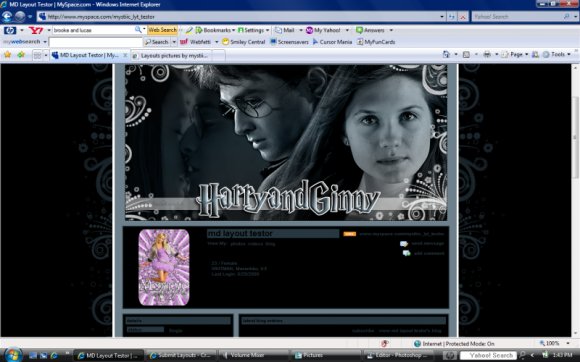Click My Yahoo! toolbar button

(x=323, y=30)
